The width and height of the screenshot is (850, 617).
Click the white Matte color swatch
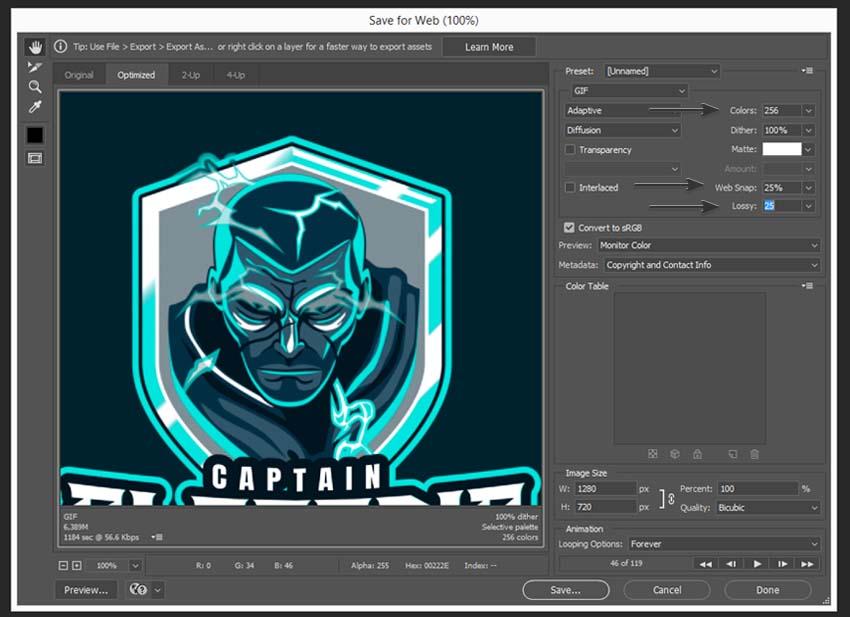pos(781,149)
